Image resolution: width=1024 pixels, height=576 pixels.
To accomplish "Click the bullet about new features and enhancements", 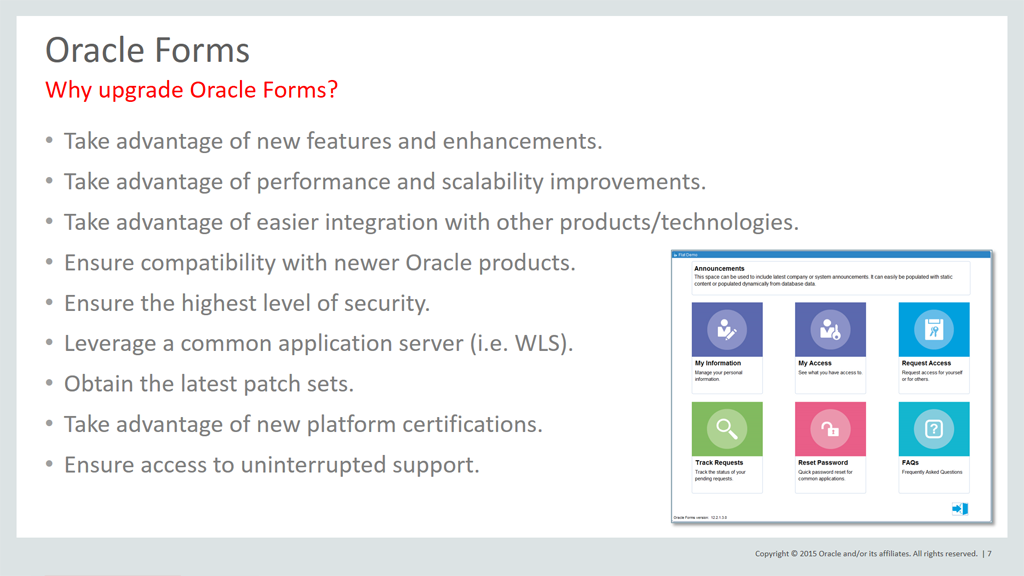I will click(332, 141).
